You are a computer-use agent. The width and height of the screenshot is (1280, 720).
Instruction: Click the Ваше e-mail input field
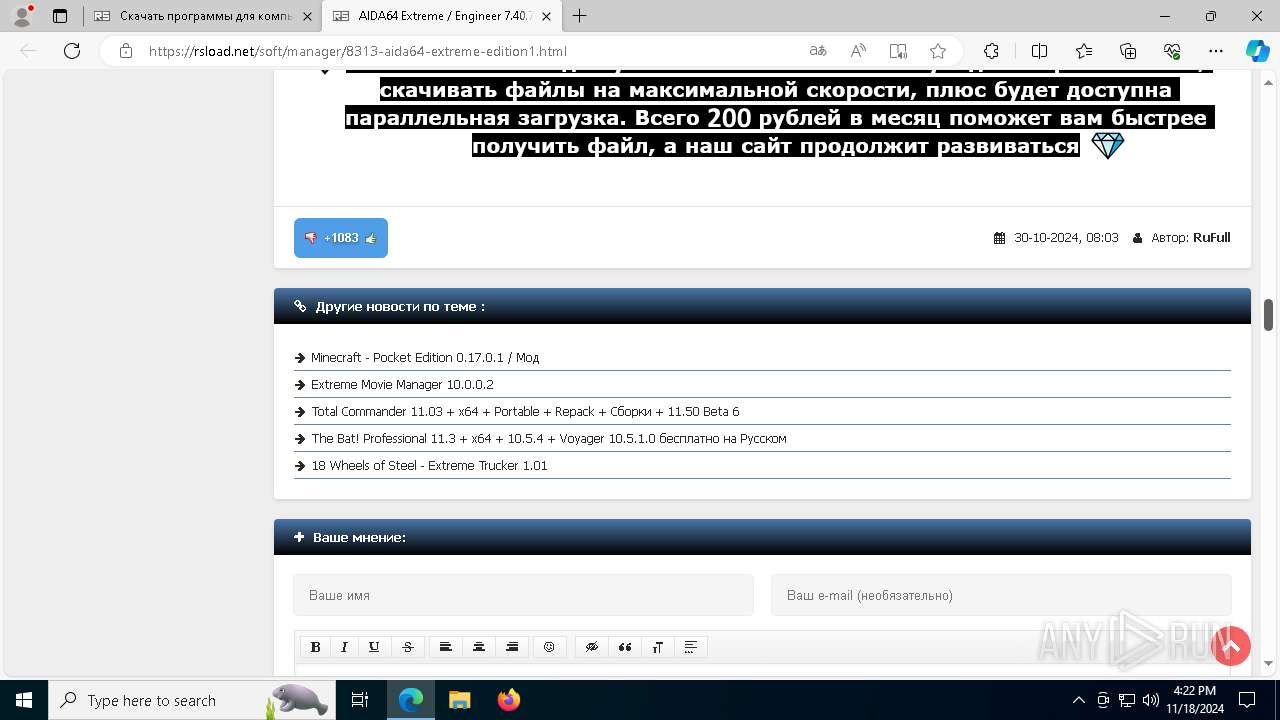click(x=1001, y=595)
